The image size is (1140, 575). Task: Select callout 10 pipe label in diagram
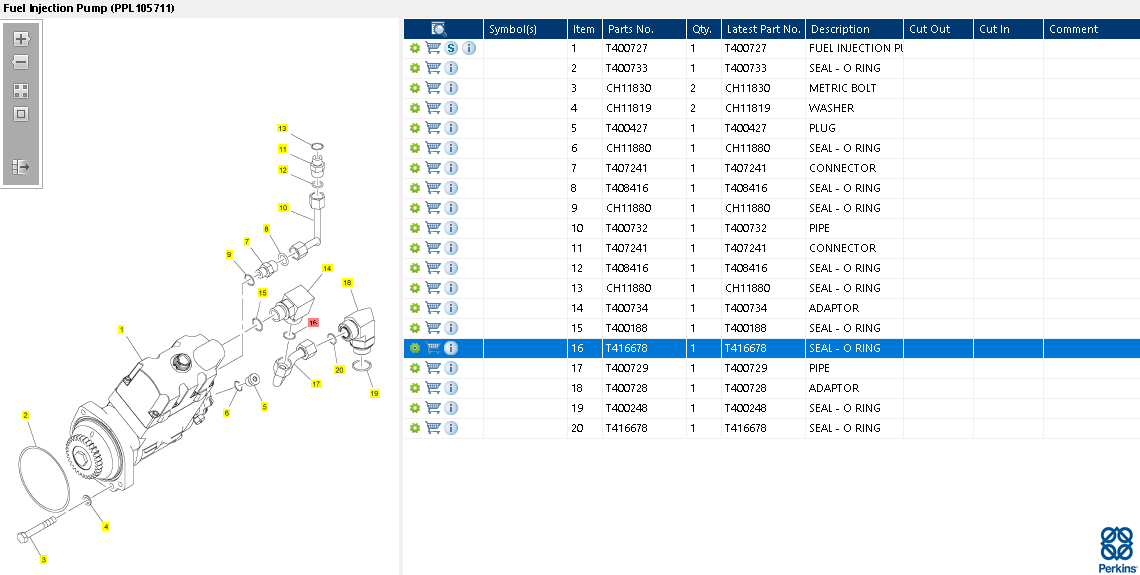[x=284, y=208]
